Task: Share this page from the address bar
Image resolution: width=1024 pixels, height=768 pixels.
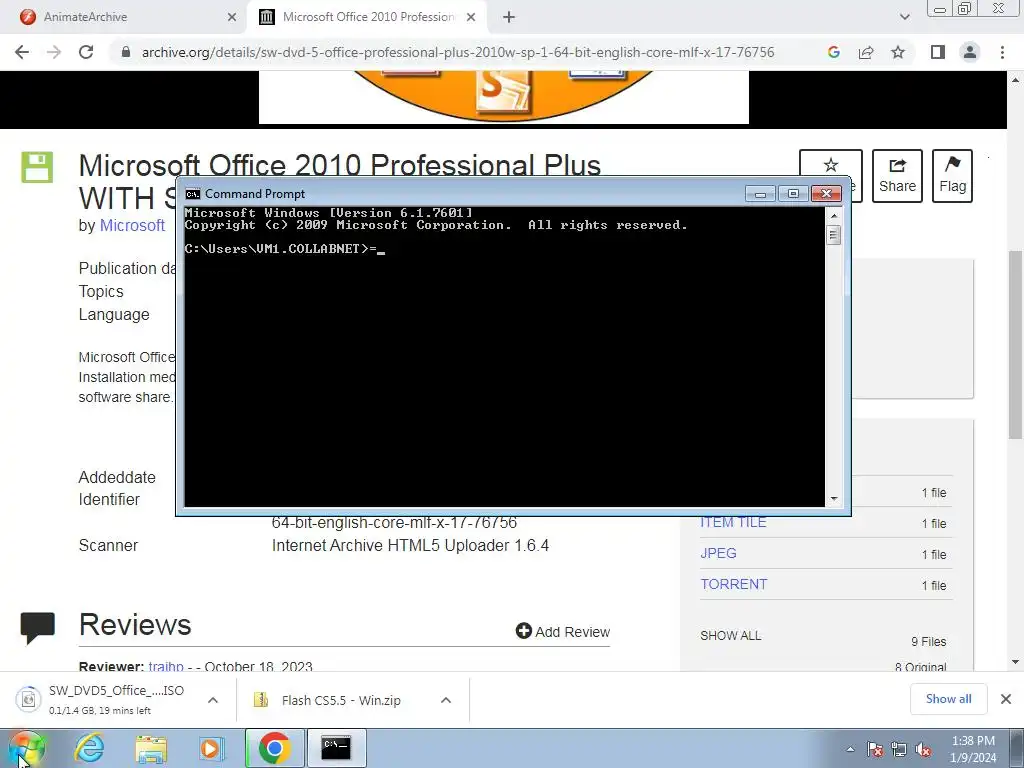Action: (866, 52)
